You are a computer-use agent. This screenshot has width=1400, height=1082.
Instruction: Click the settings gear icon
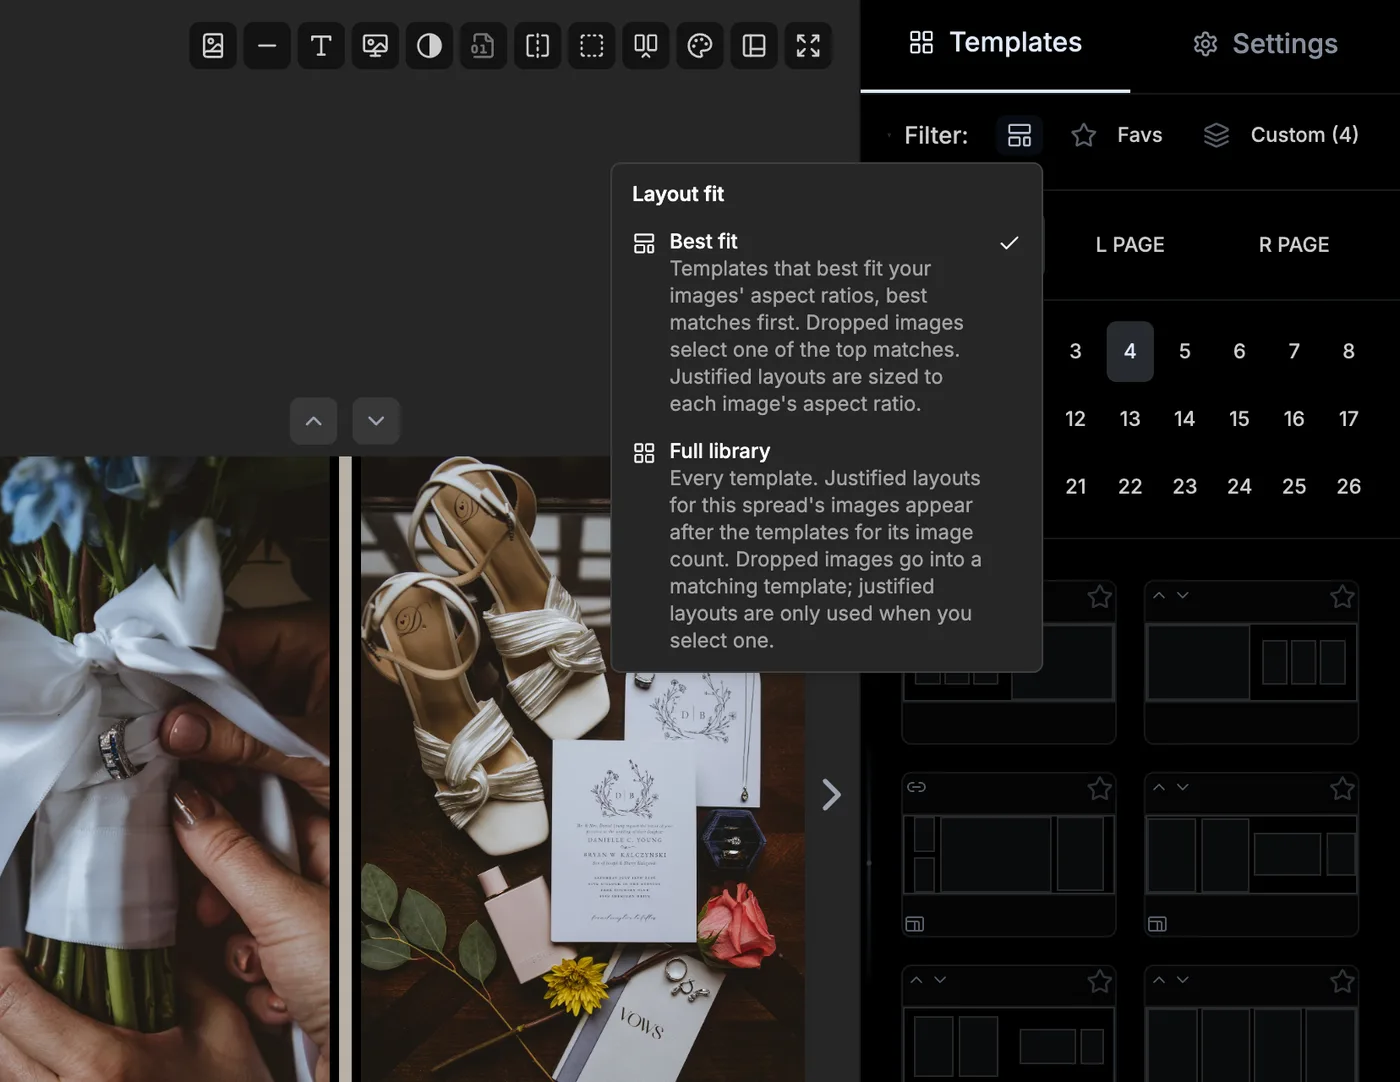(1205, 44)
